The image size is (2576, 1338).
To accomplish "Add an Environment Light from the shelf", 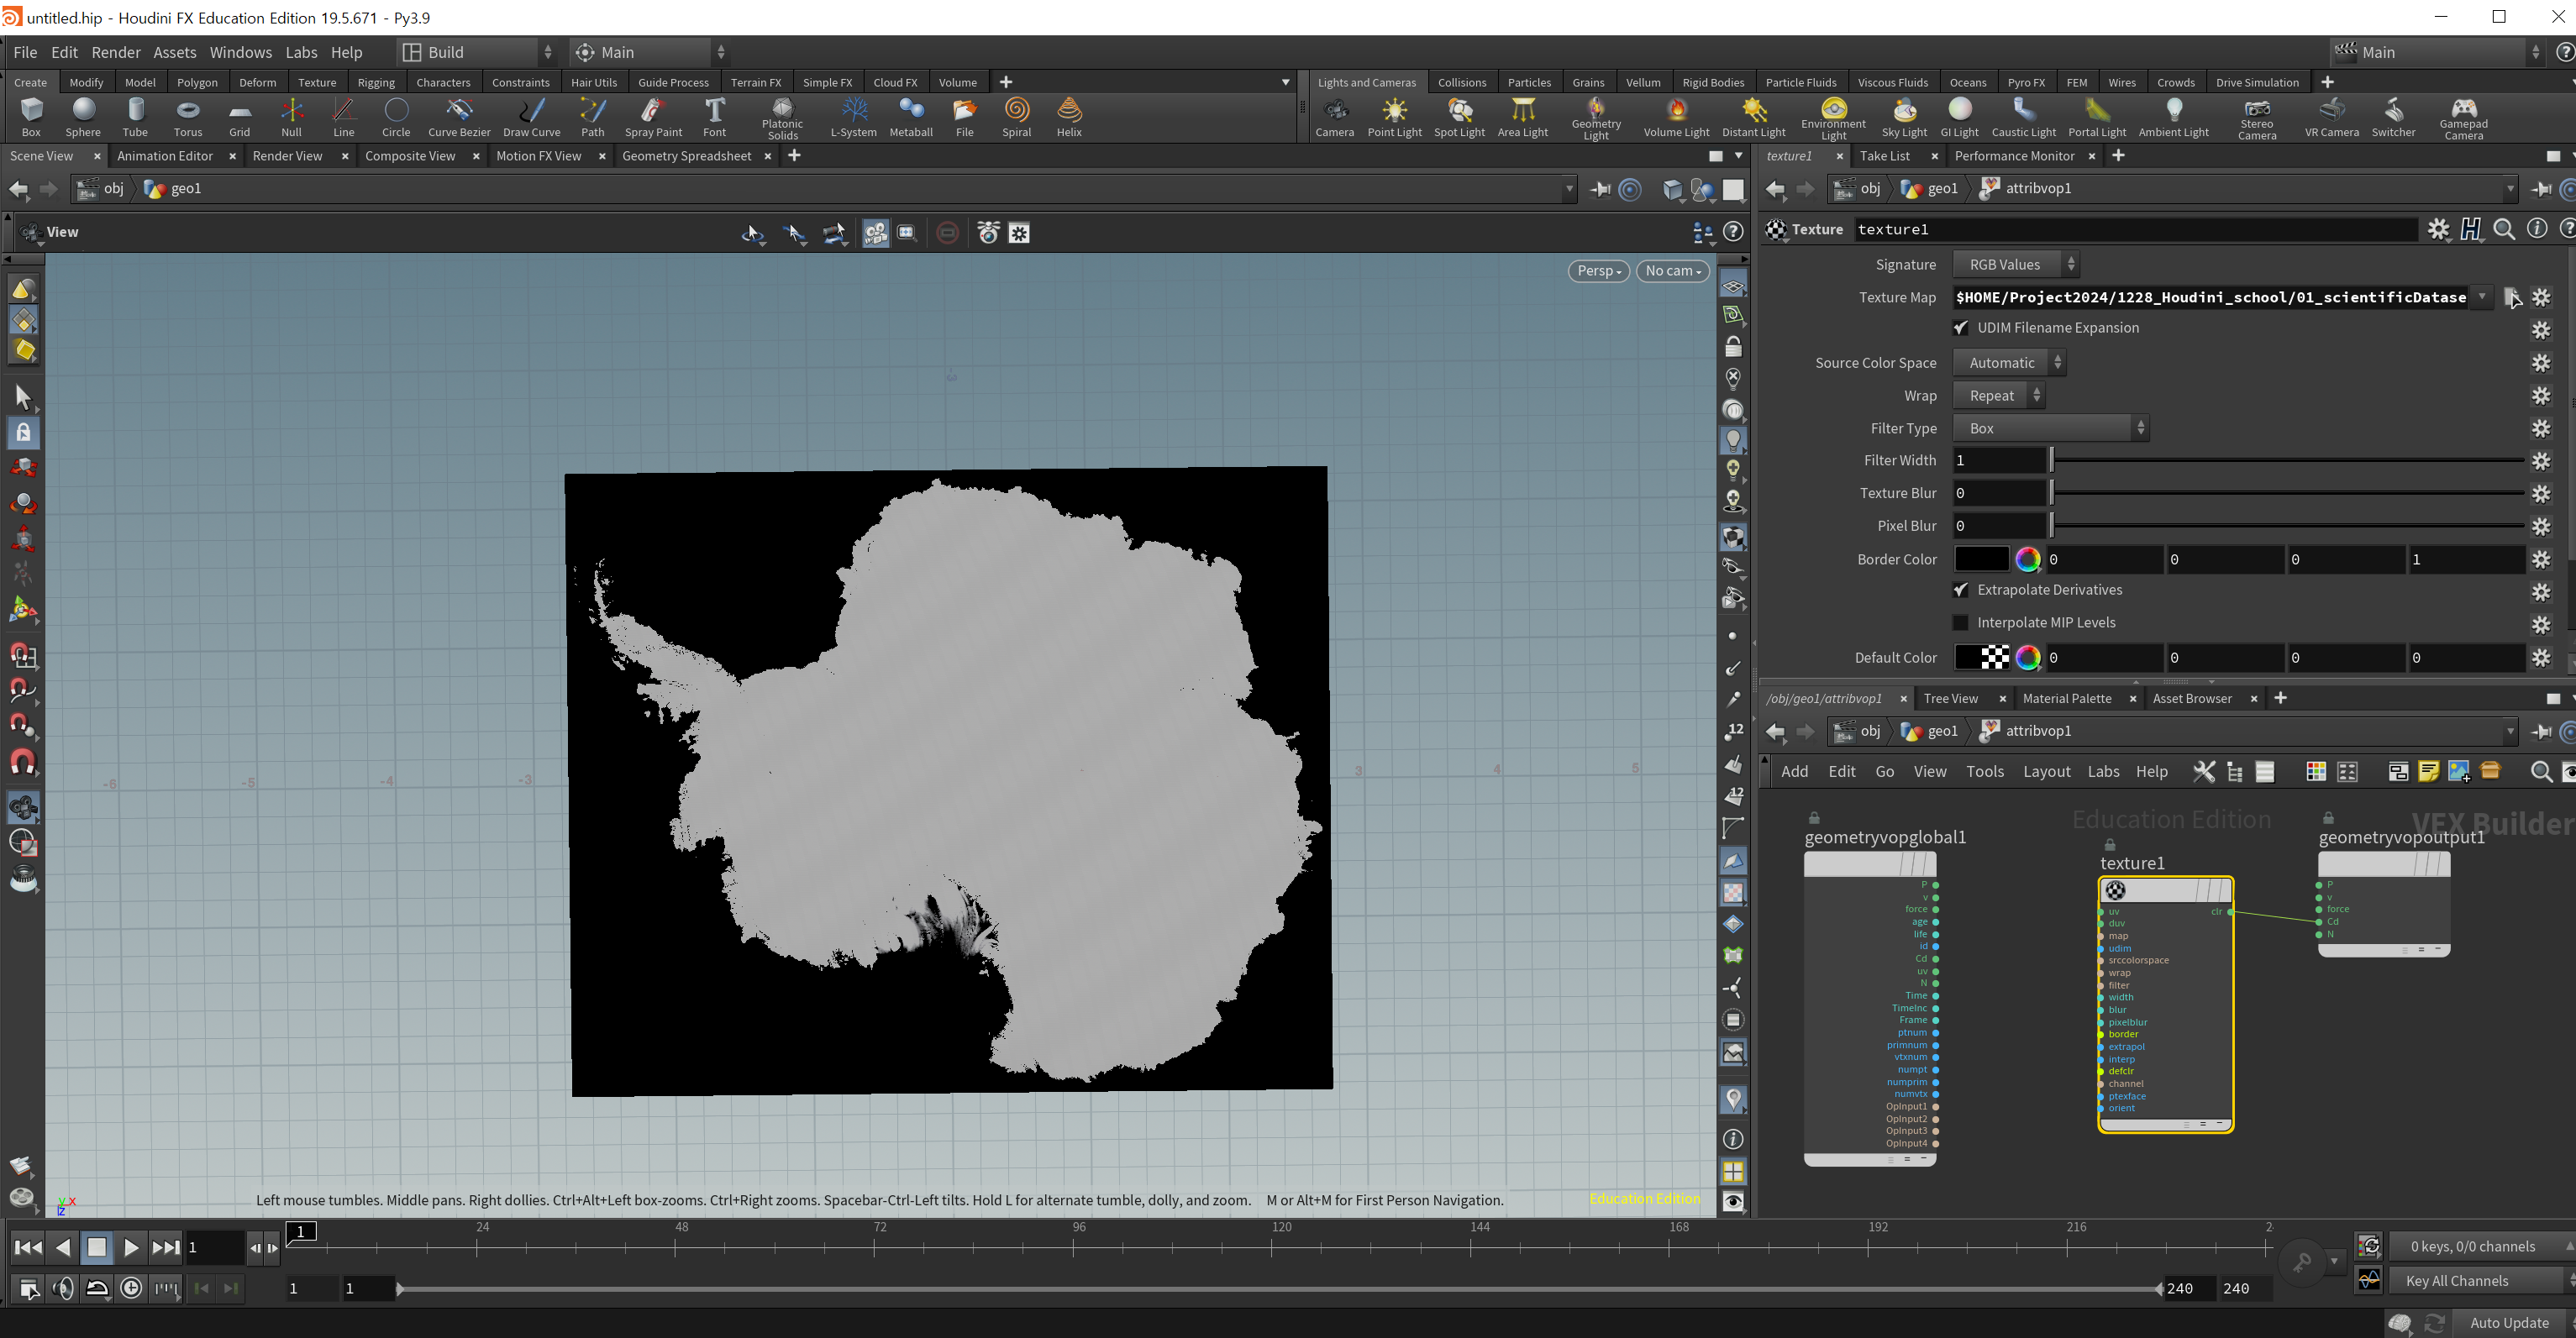I will pyautogui.click(x=1833, y=116).
